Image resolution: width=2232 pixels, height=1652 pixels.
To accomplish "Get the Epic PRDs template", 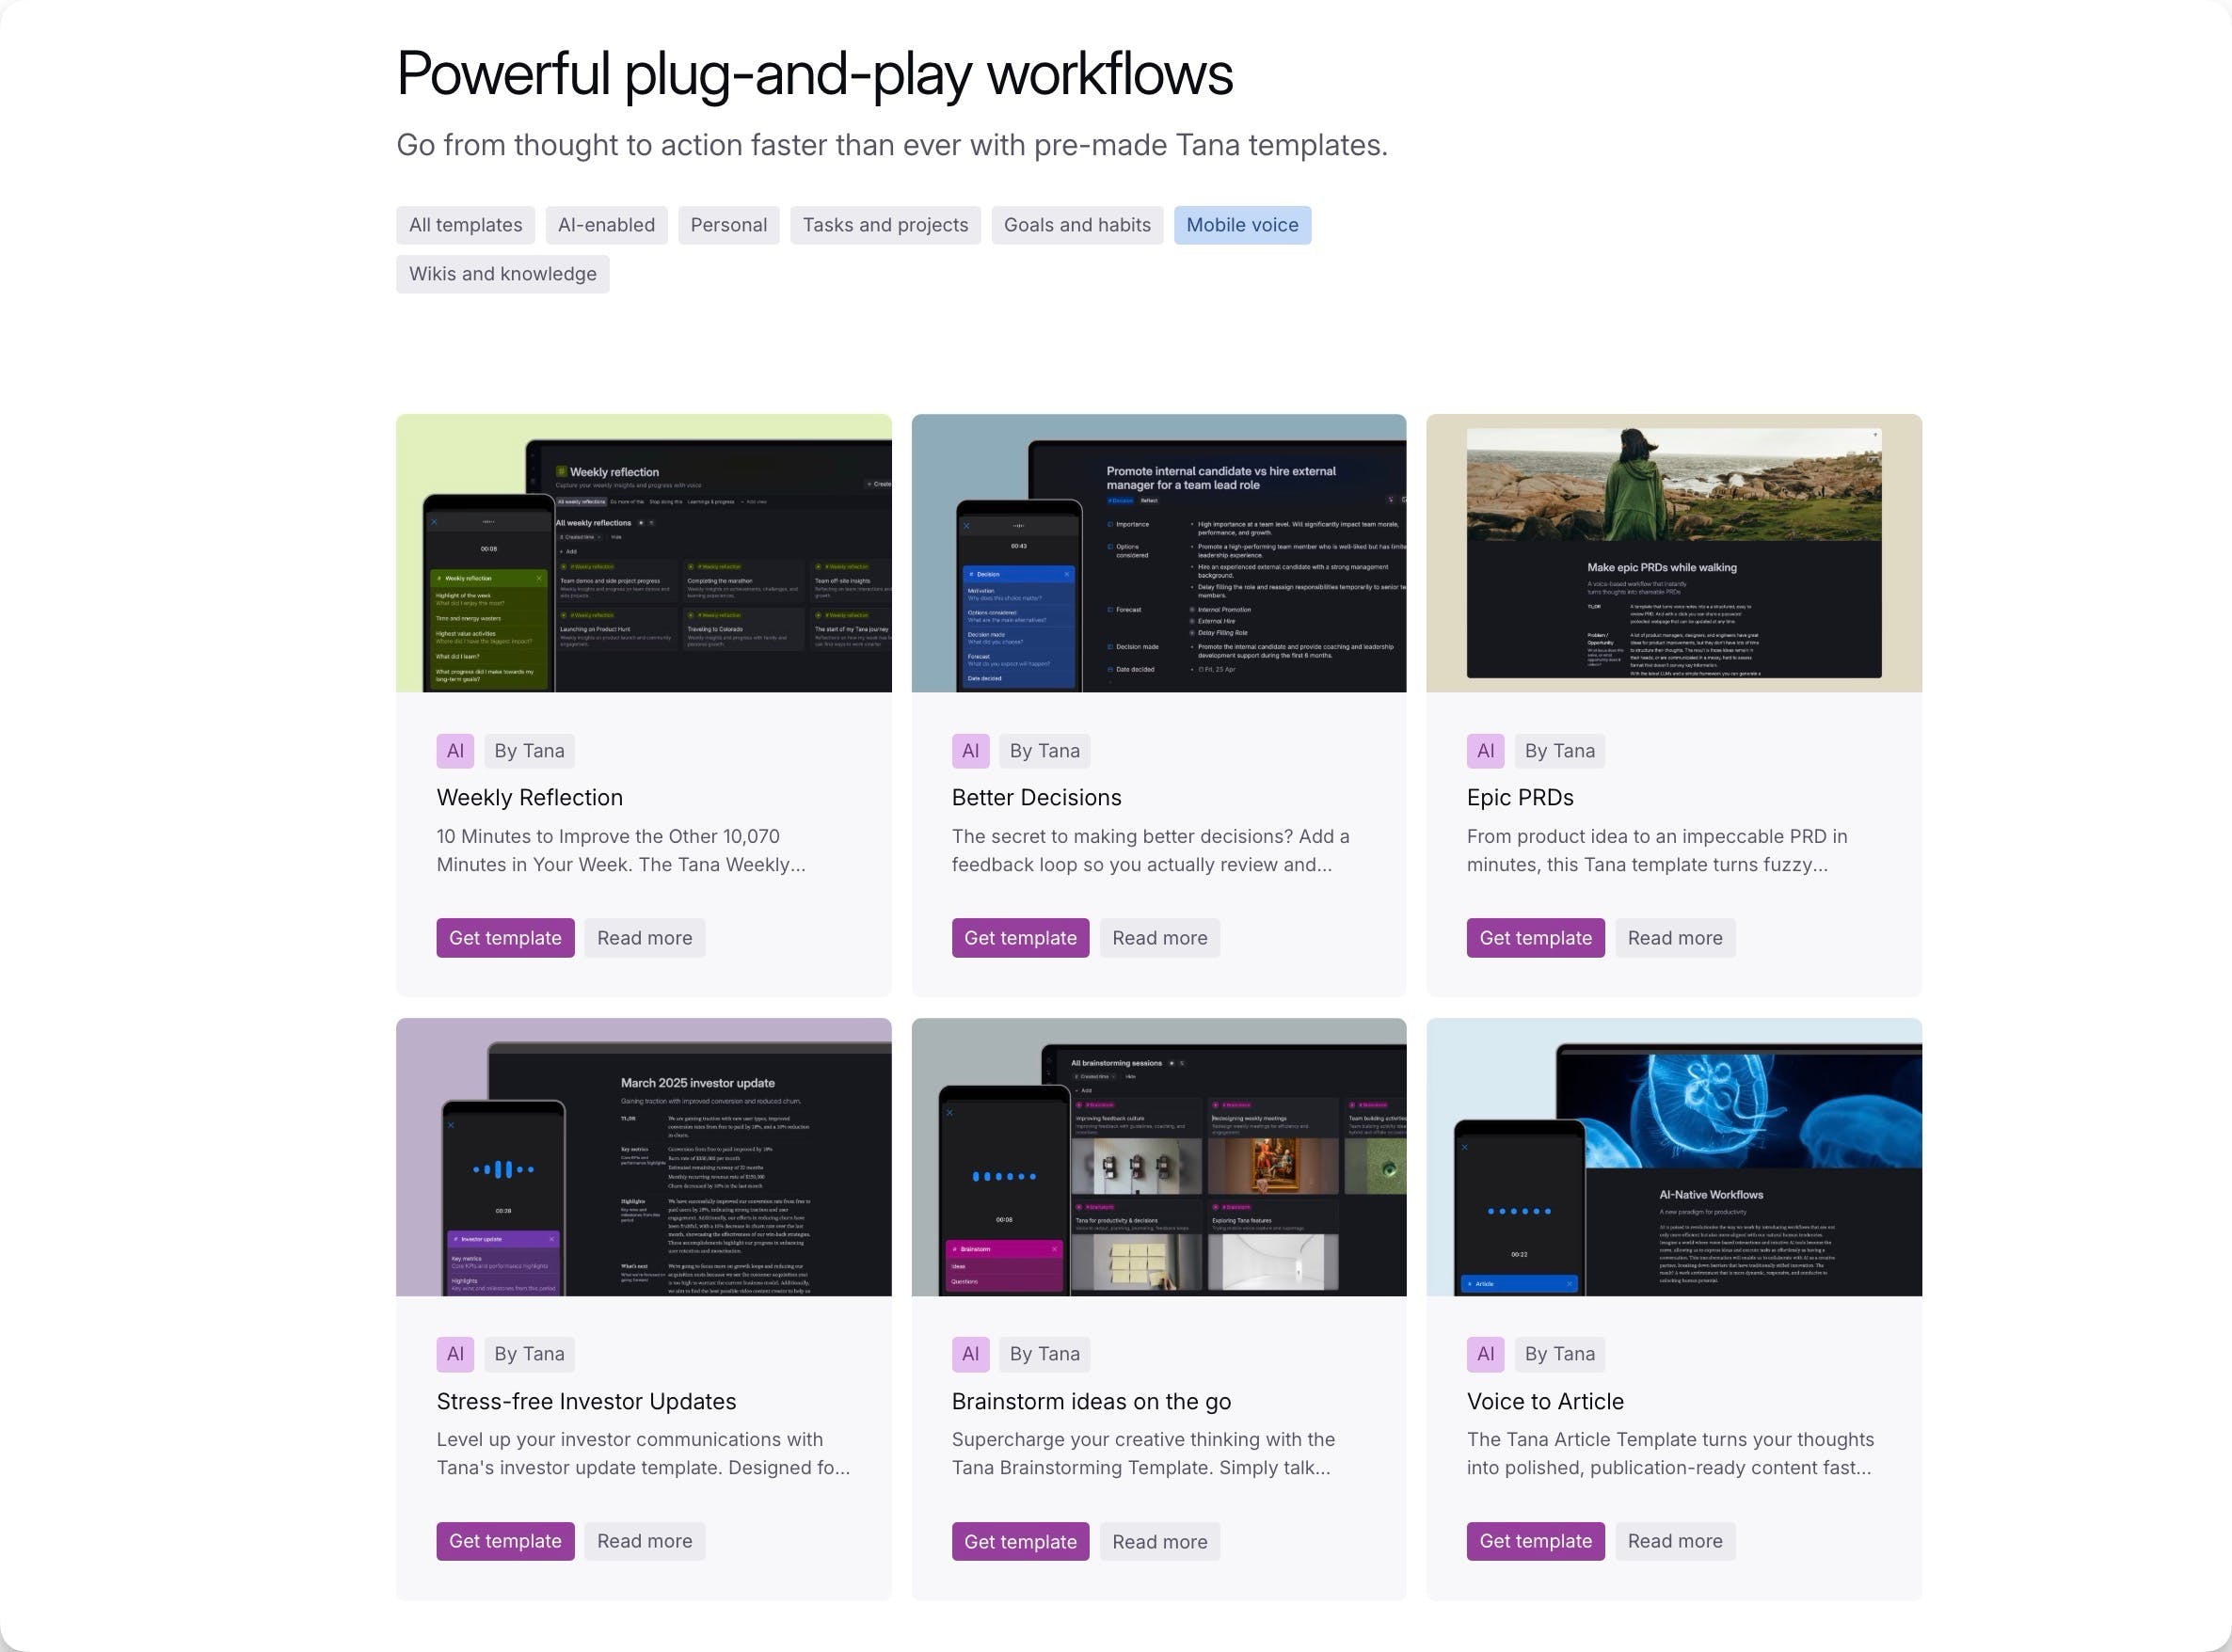I will (x=1535, y=938).
